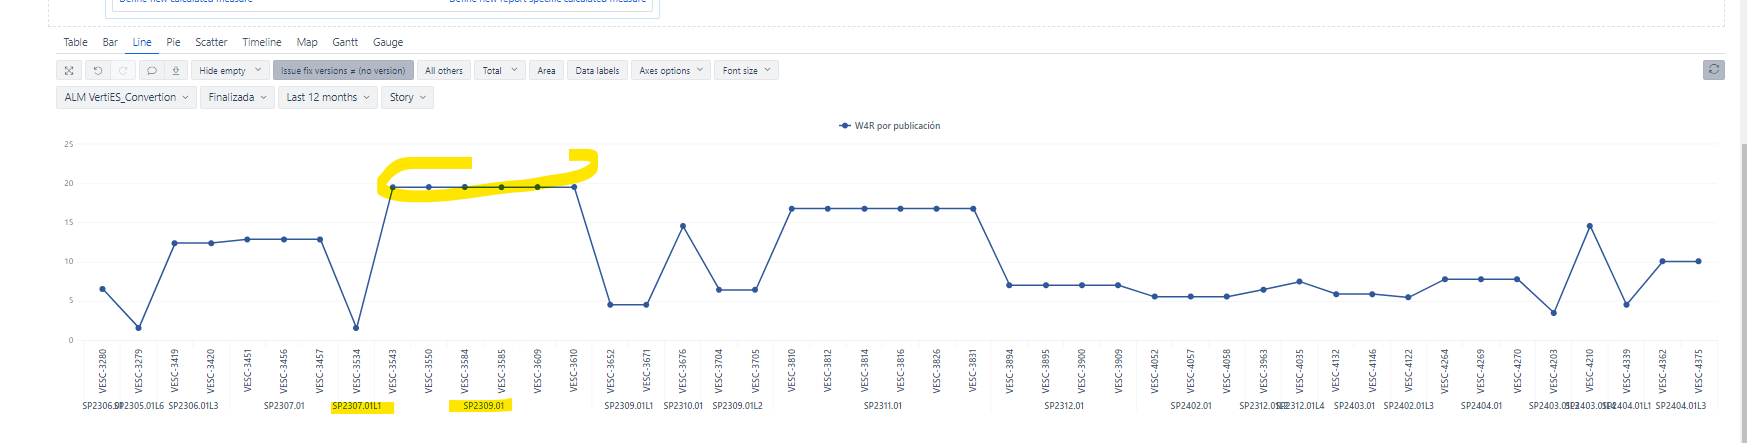Open the Font size dropdown

click(747, 71)
